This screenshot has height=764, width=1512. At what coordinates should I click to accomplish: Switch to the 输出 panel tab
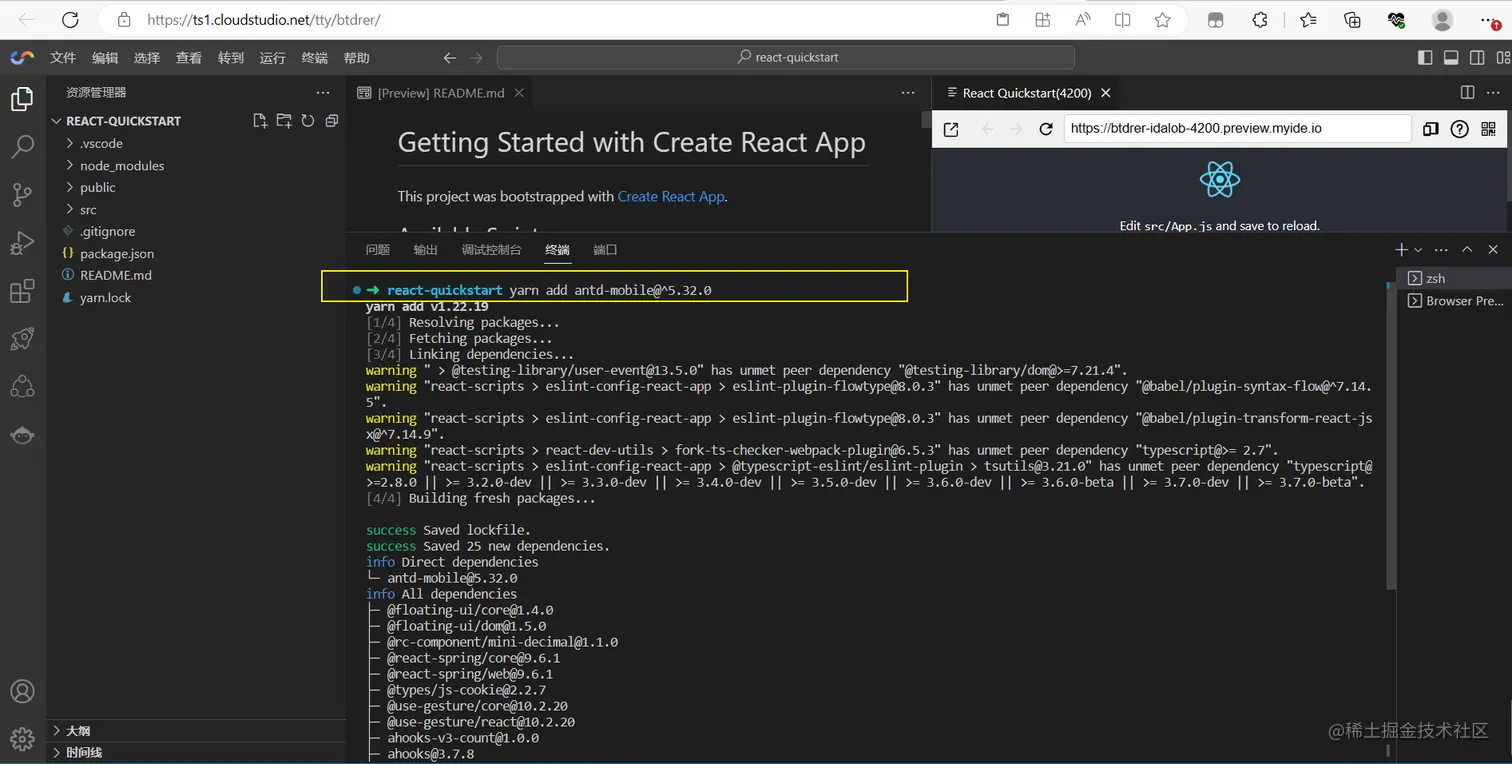pos(425,250)
